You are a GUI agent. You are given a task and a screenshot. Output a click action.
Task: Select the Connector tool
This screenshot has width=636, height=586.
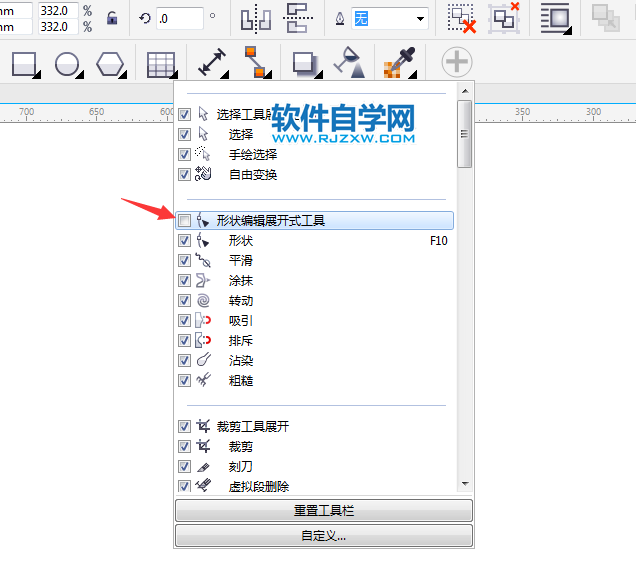[256, 62]
